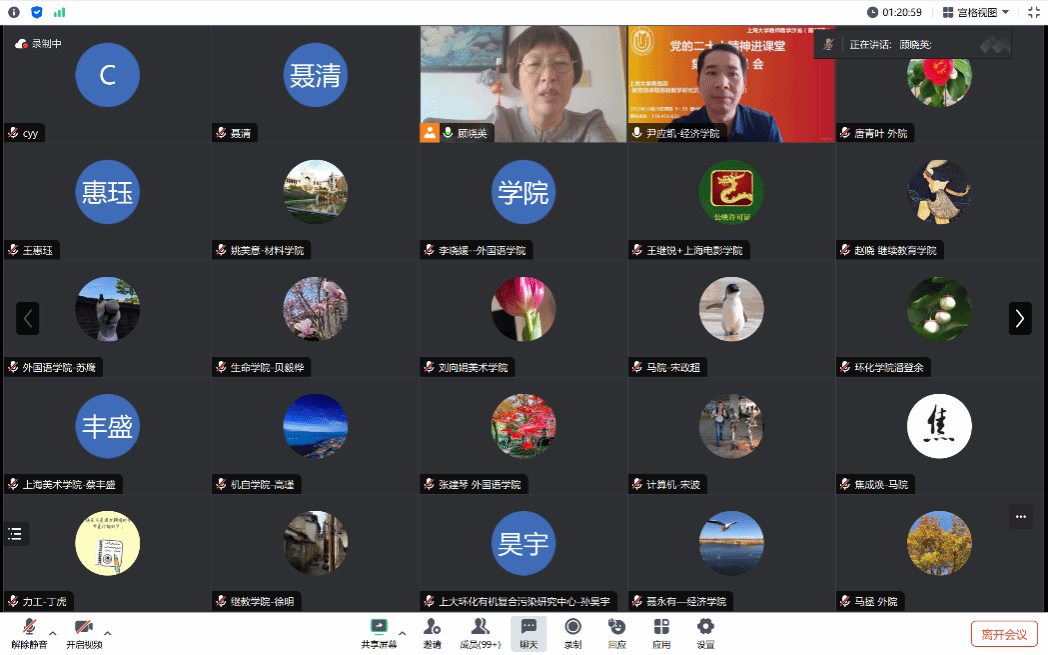The width and height of the screenshot is (1048, 655).
Task: Click the red 离开会议 leave button
Action: 1004,634
